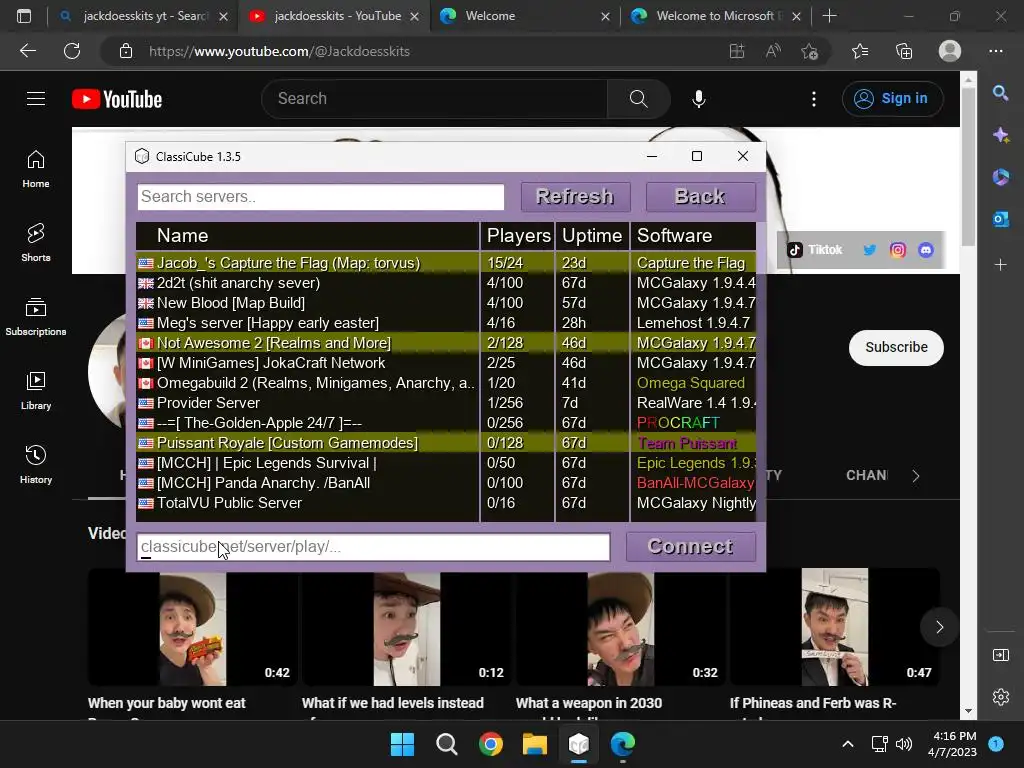This screenshot has width=1024, height=768.
Task: Select The-Golden-Apple 24/7 server
Action: (446, 423)
